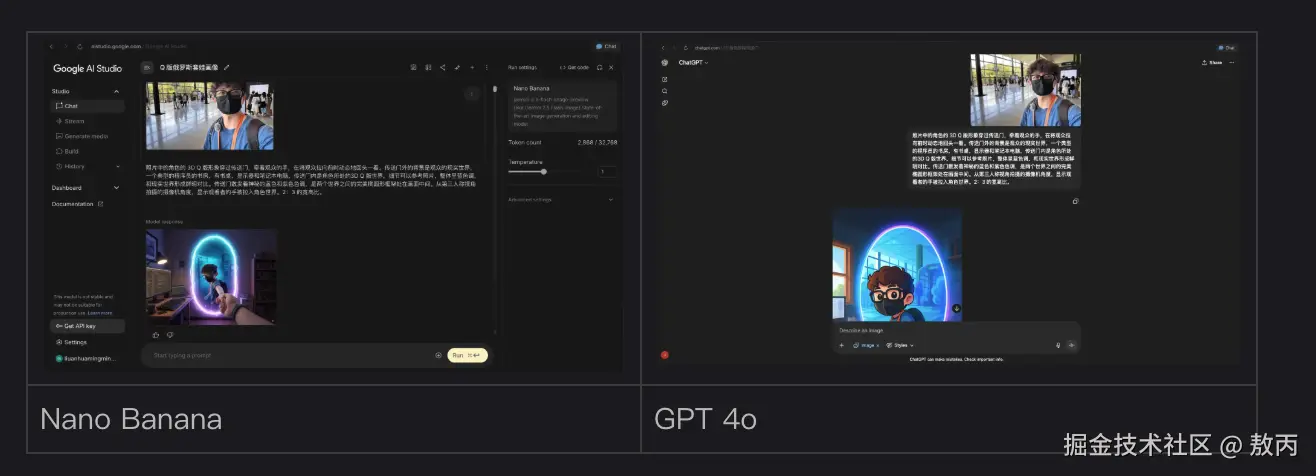1316x476 pixels.
Task: Open the ChatGPT model dropdown
Action: pyautogui.click(x=693, y=62)
